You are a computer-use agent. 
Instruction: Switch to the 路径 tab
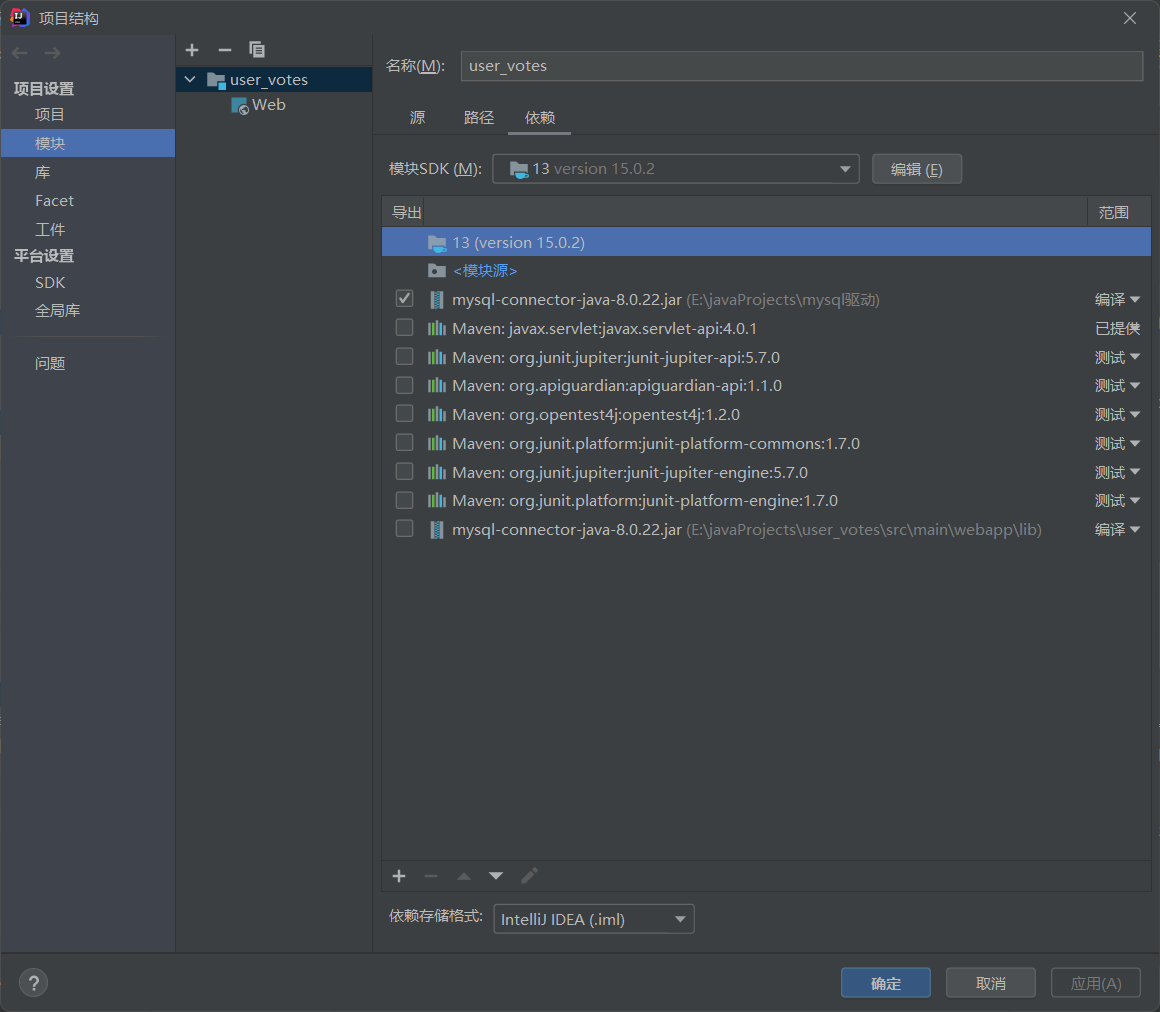pos(479,117)
